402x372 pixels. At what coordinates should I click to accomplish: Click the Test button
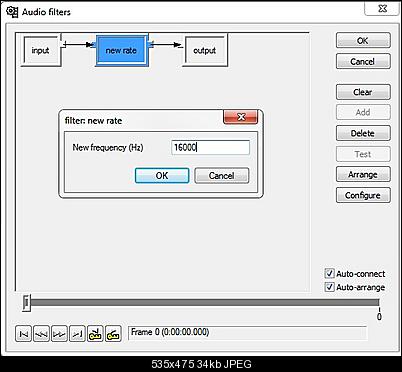click(x=363, y=154)
